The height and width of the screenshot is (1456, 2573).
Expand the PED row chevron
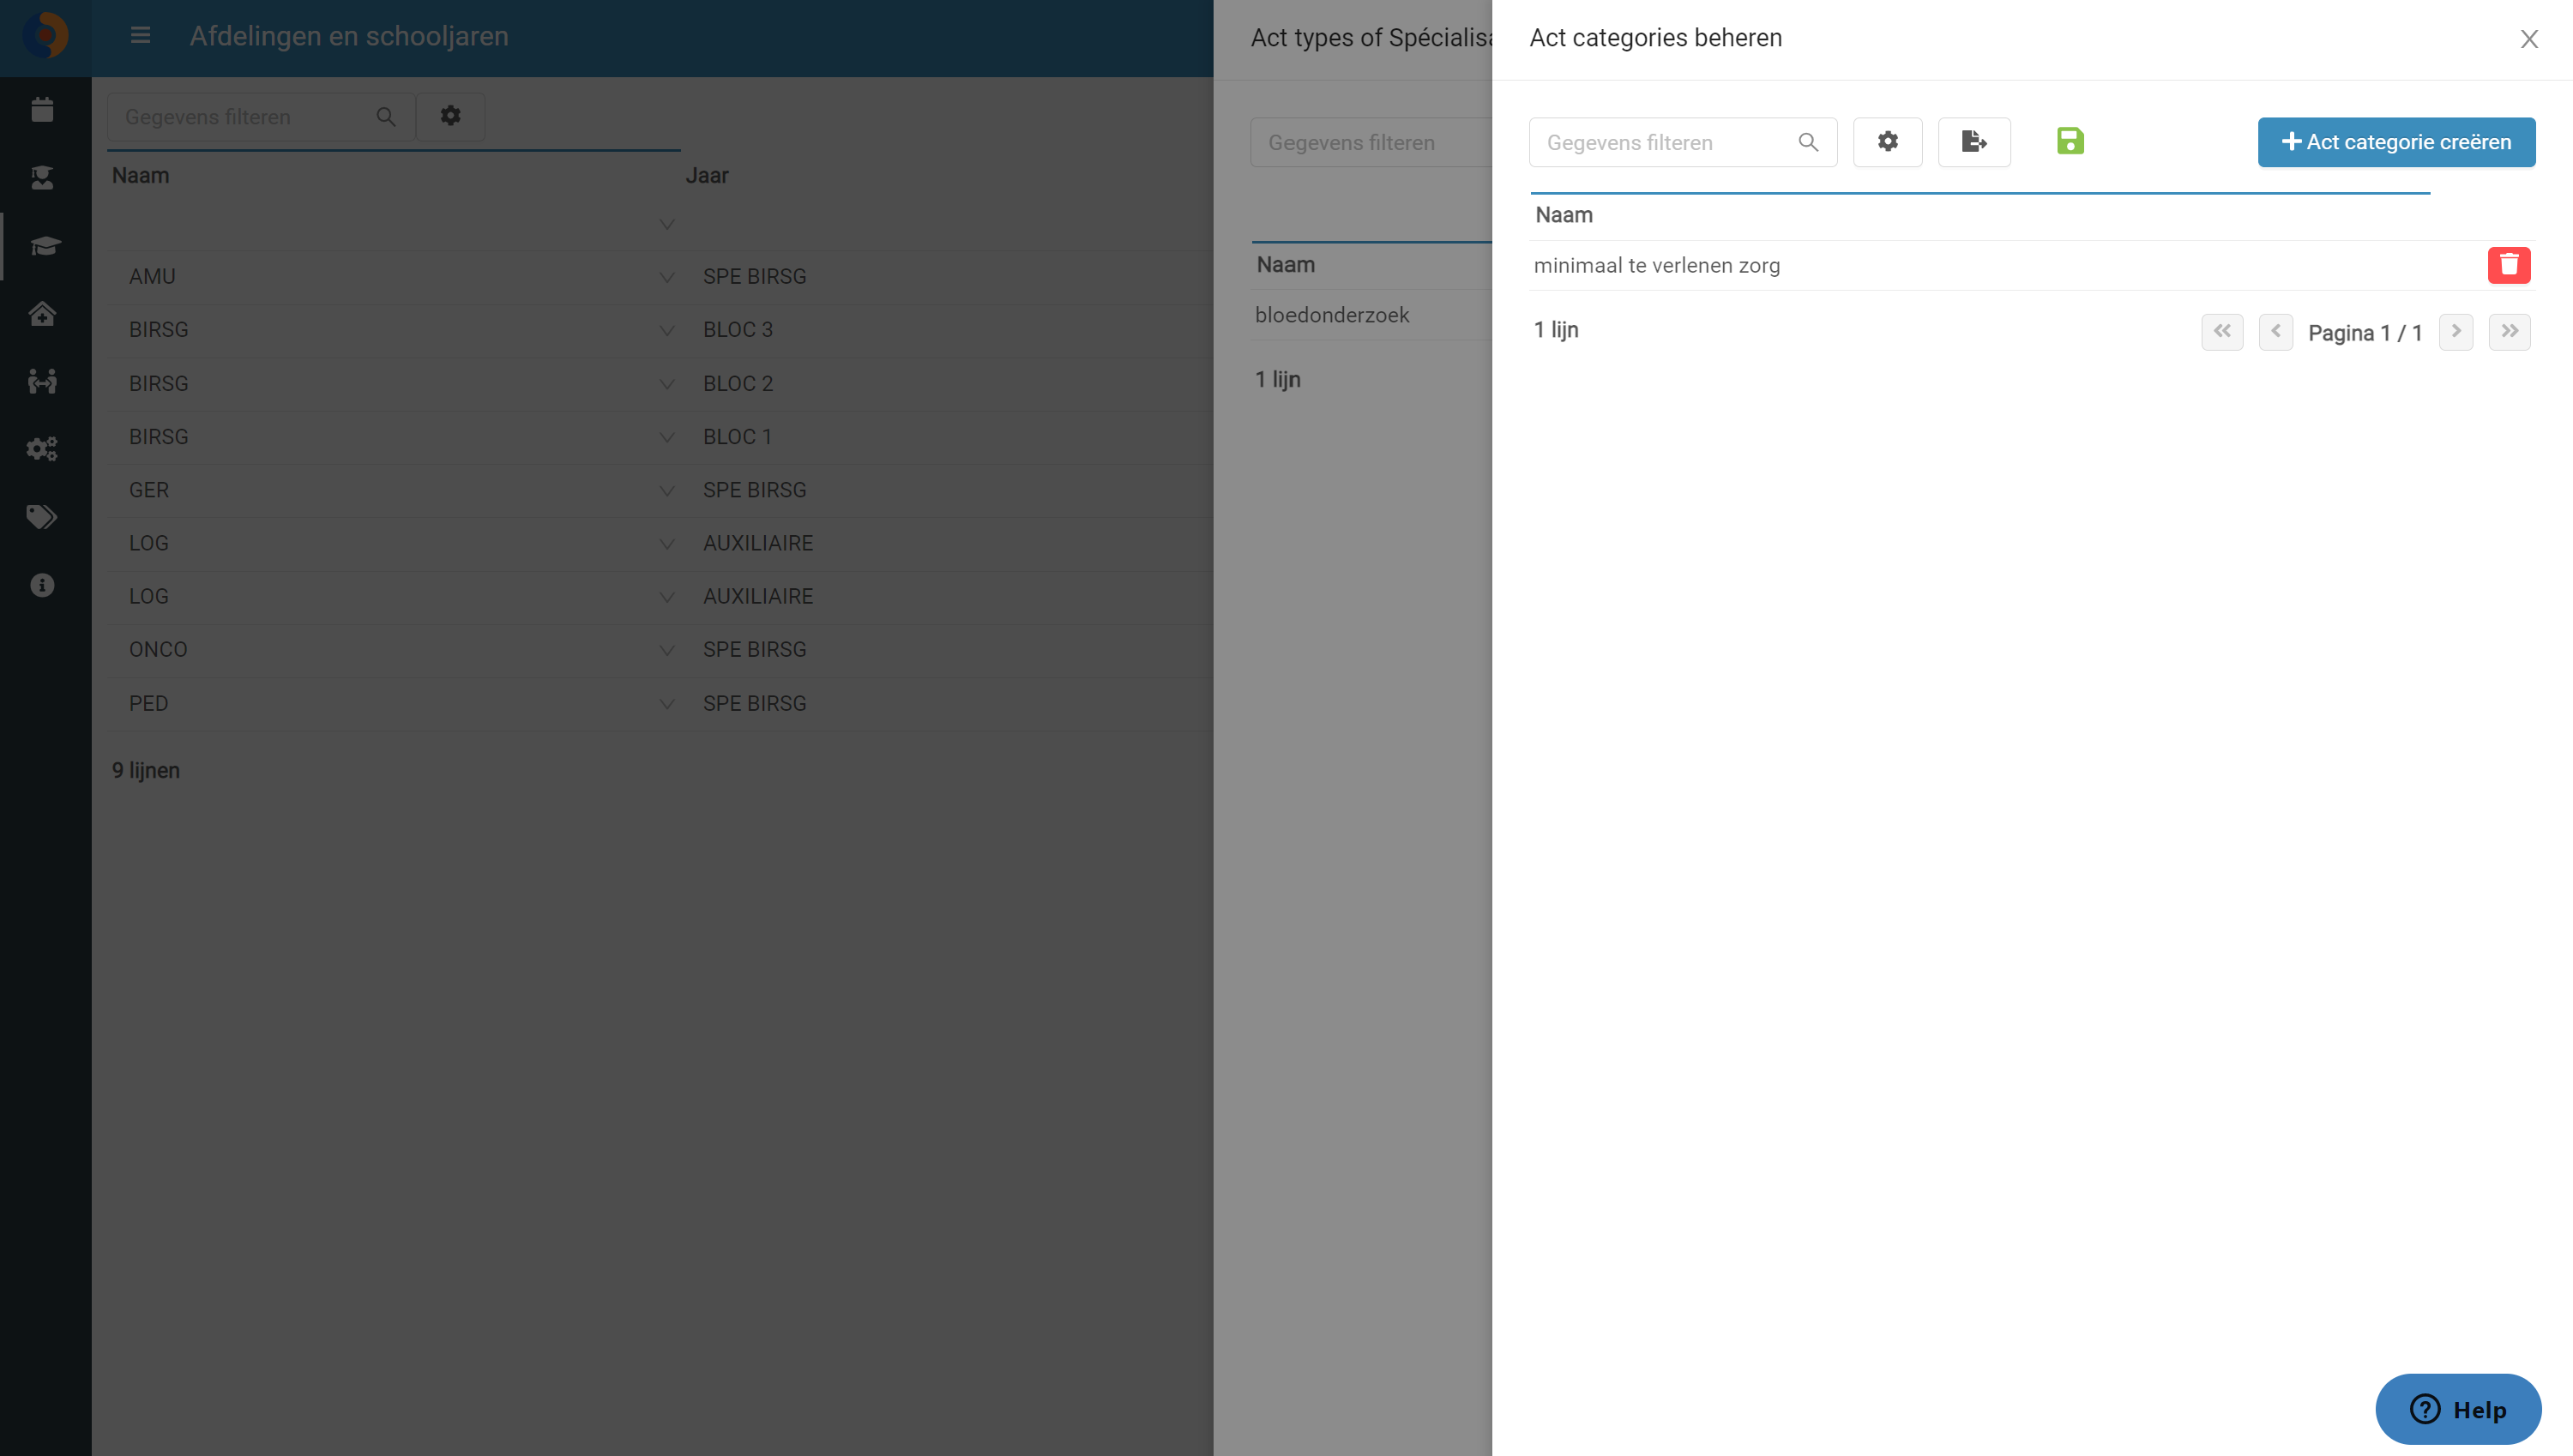pos(666,704)
